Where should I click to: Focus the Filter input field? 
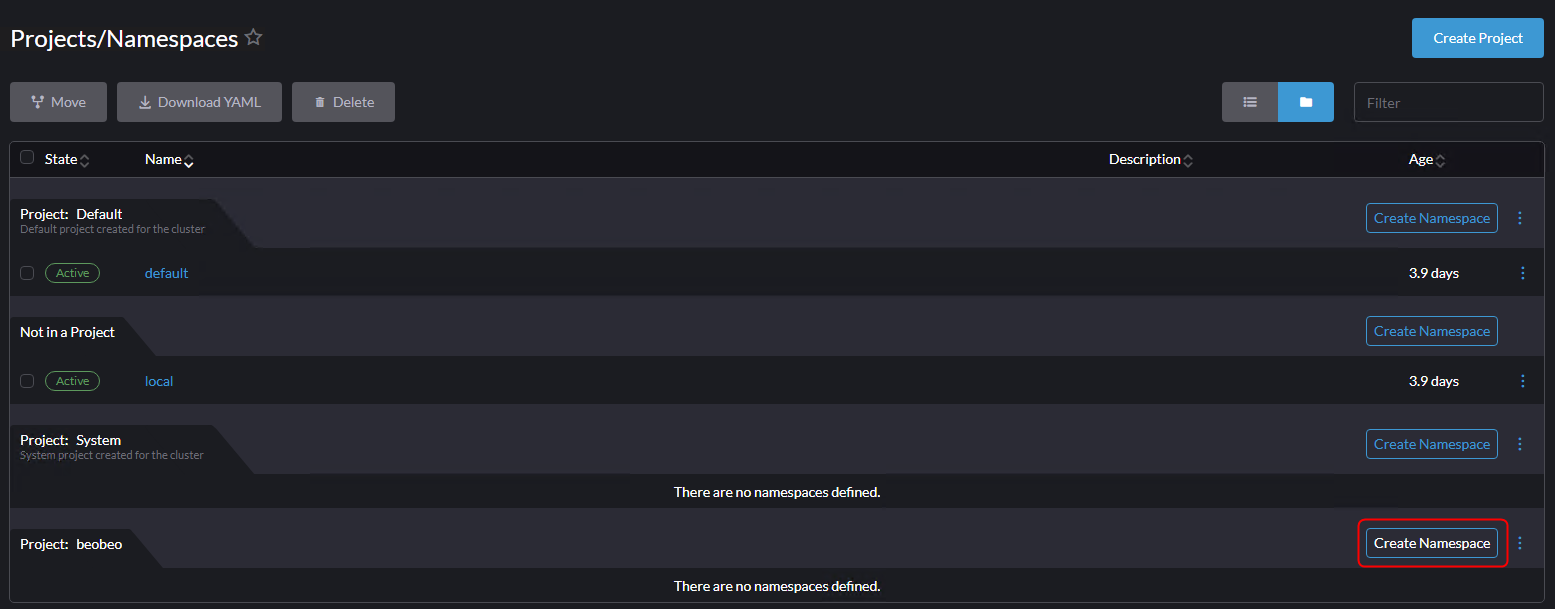tap(1448, 102)
